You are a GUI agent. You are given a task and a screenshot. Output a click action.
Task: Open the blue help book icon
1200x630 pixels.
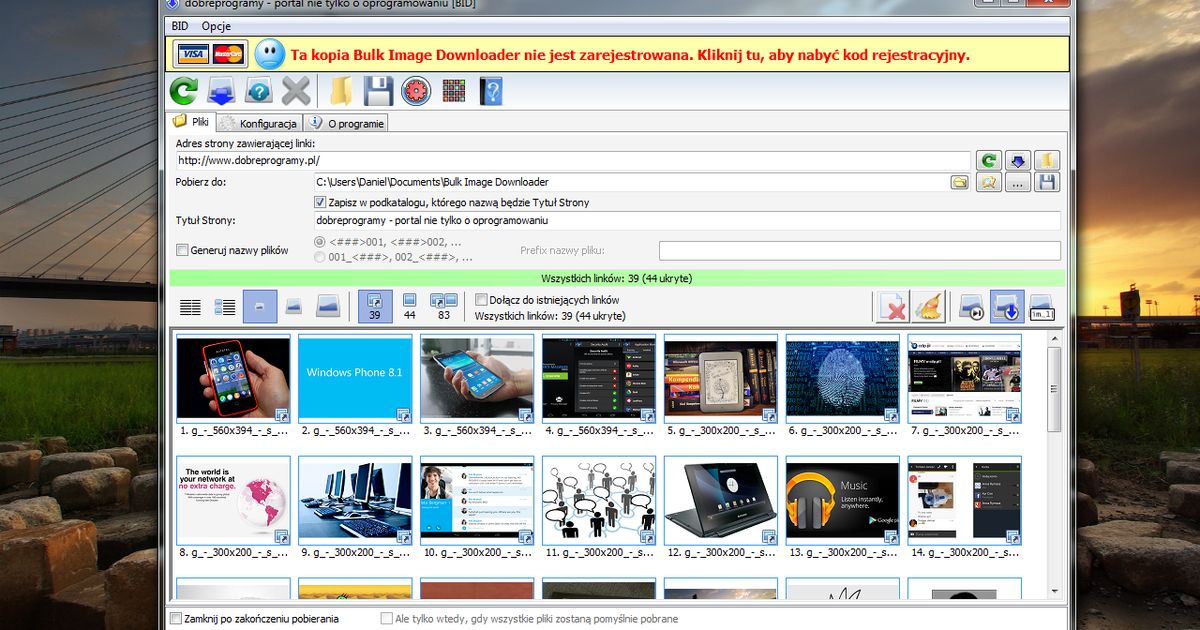[x=490, y=92]
